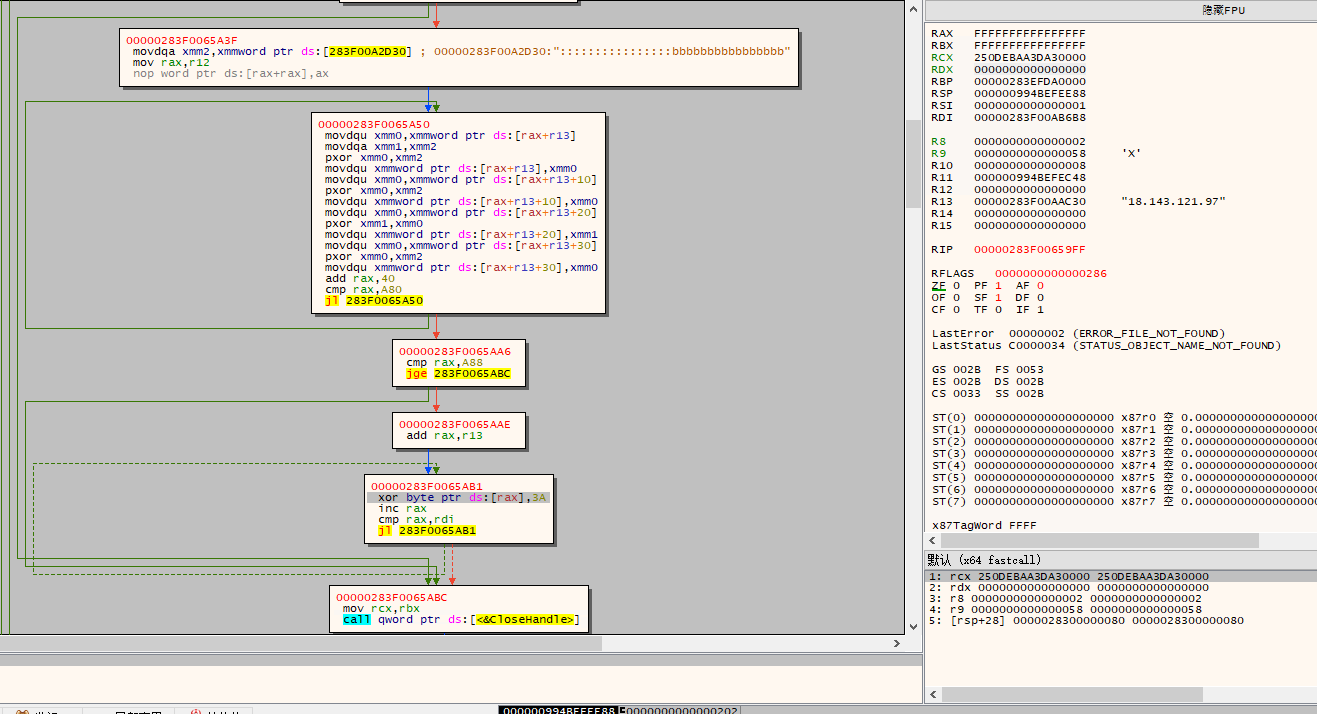Click the jl 283F0065A50 loop jump
Image resolution: width=1317 pixels, height=714 pixels.
click(x=374, y=300)
